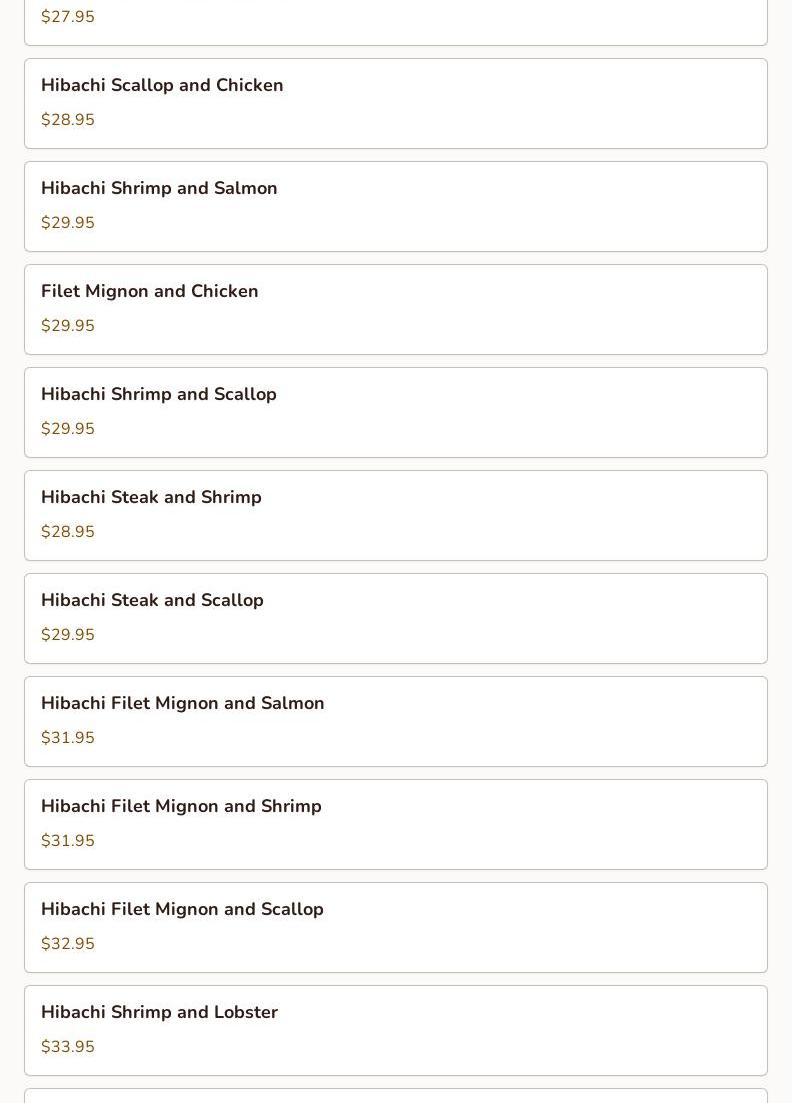Image resolution: width=792 pixels, height=1103 pixels.
Task: Click the $27.95 price at top
Action: (68, 17)
